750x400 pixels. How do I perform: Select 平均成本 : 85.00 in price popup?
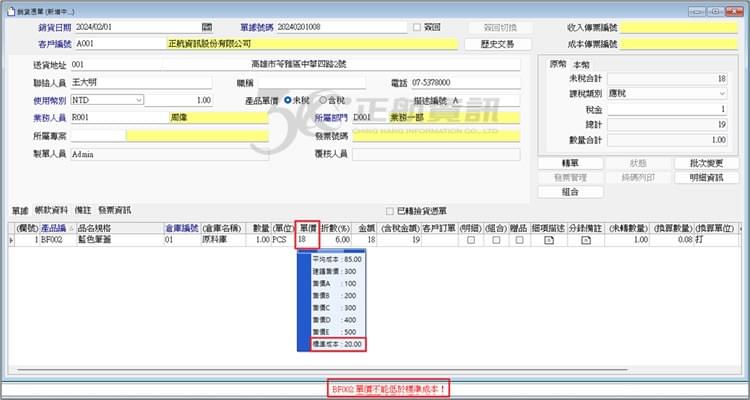337,259
